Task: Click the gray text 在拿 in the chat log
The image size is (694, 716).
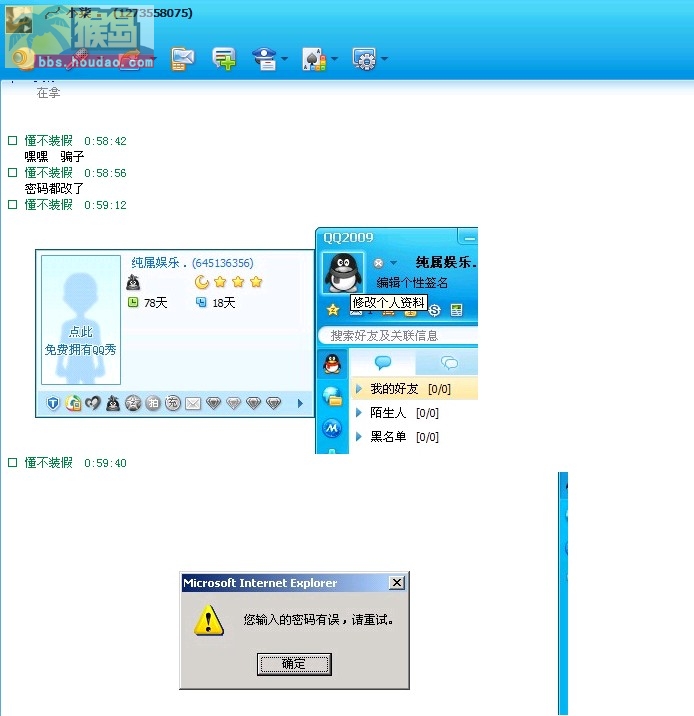Action: point(48,93)
